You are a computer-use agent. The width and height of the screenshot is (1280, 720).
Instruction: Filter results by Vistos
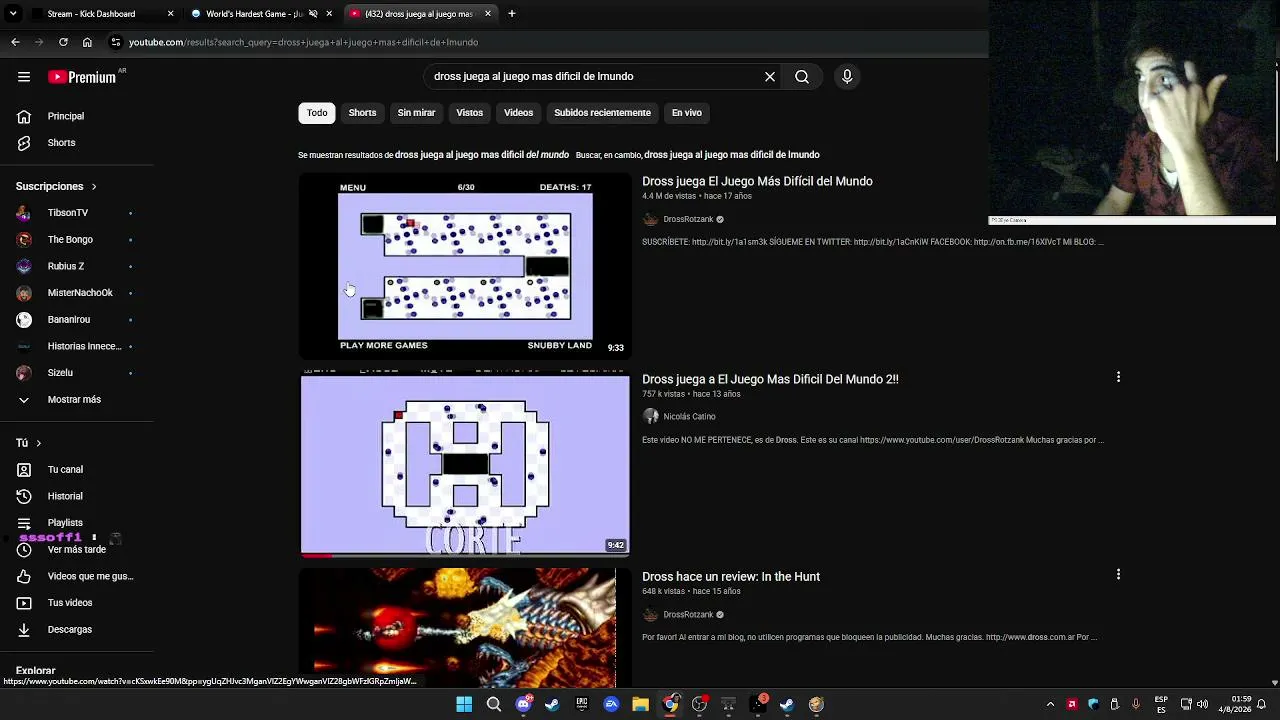pos(469,113)
